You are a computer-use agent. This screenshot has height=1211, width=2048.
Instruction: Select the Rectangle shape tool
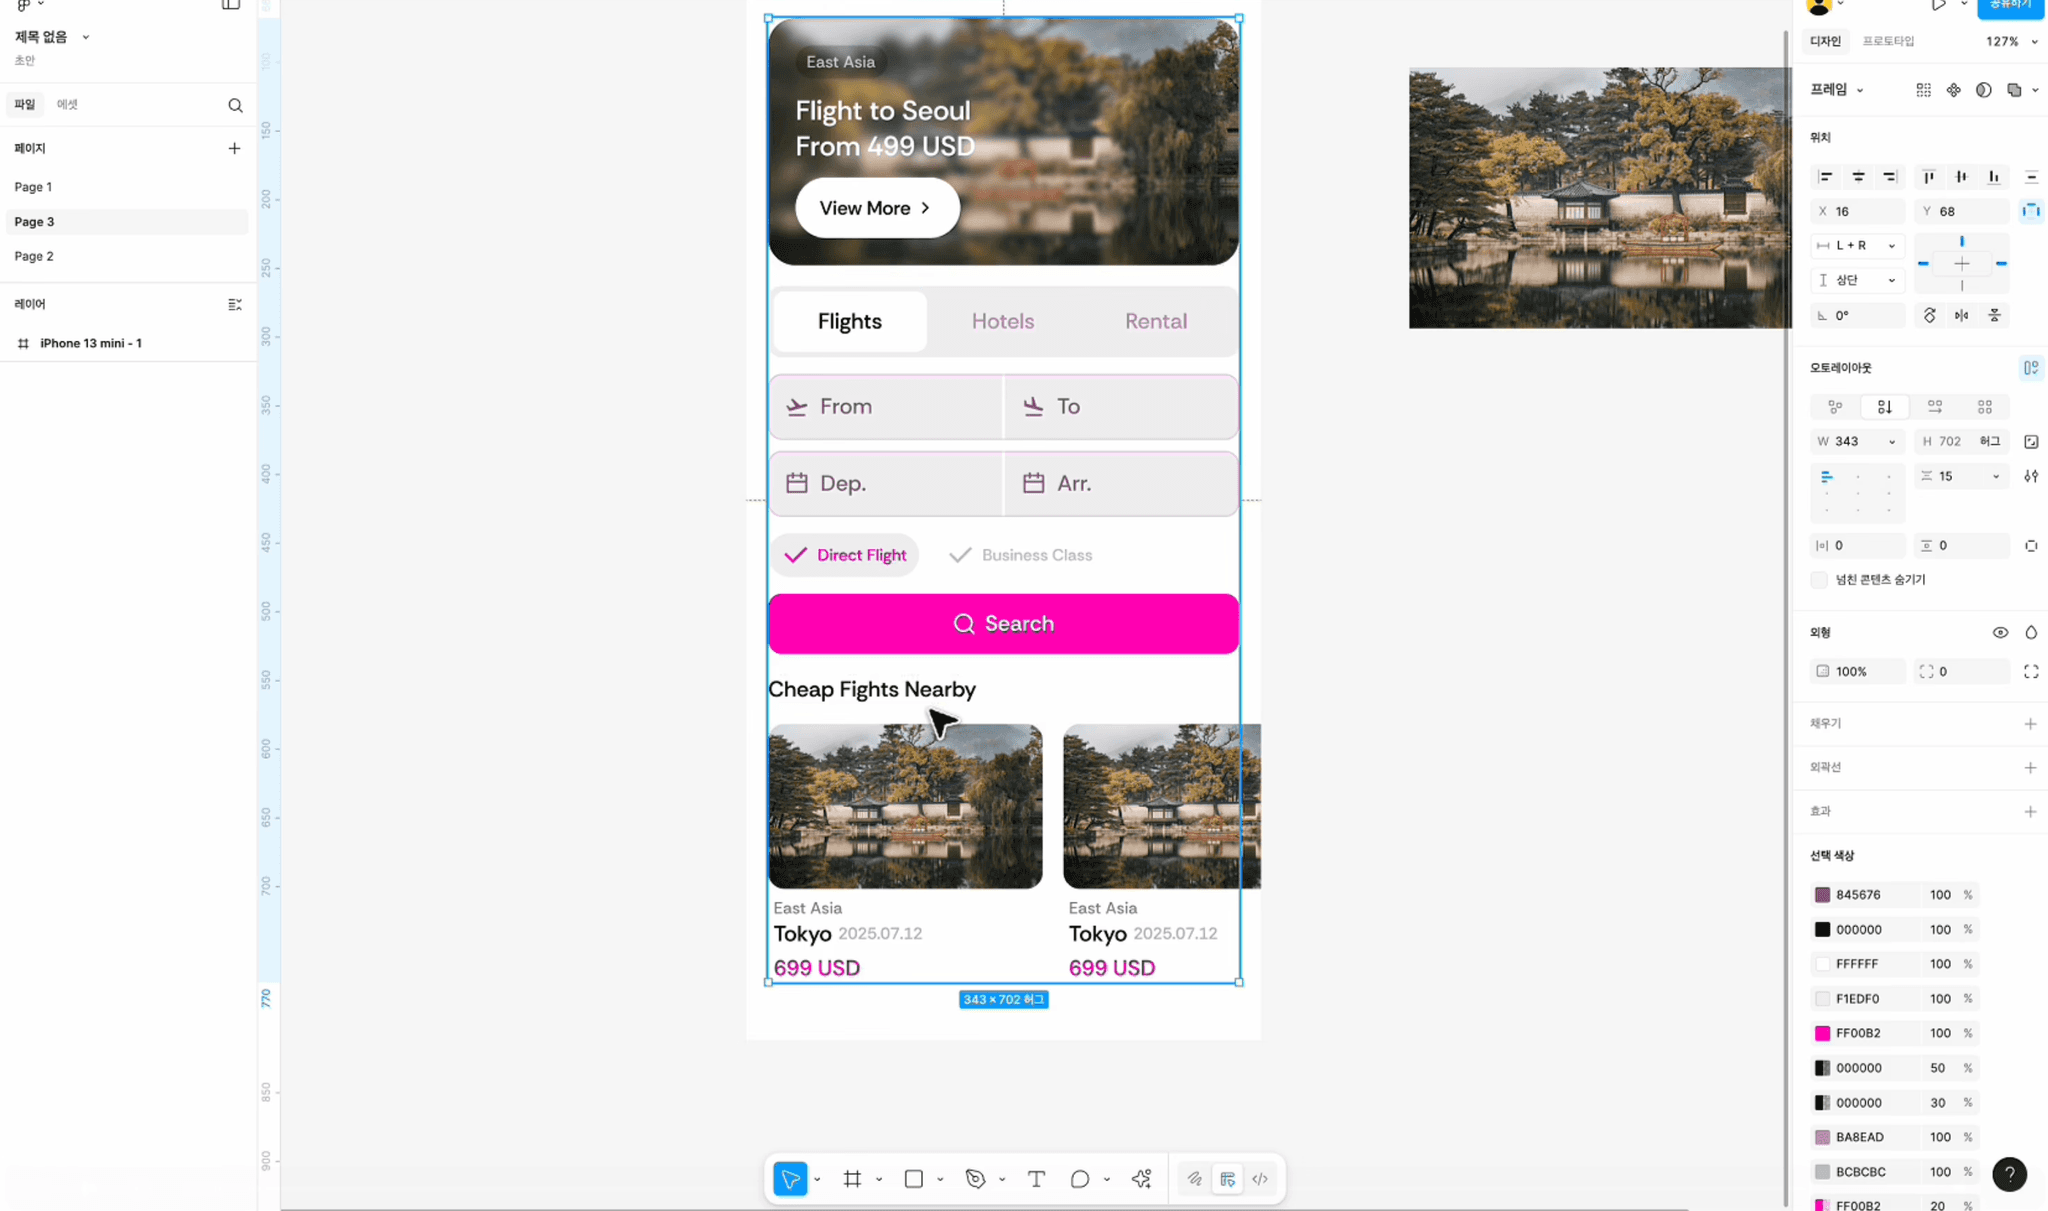pos(913,1179)
